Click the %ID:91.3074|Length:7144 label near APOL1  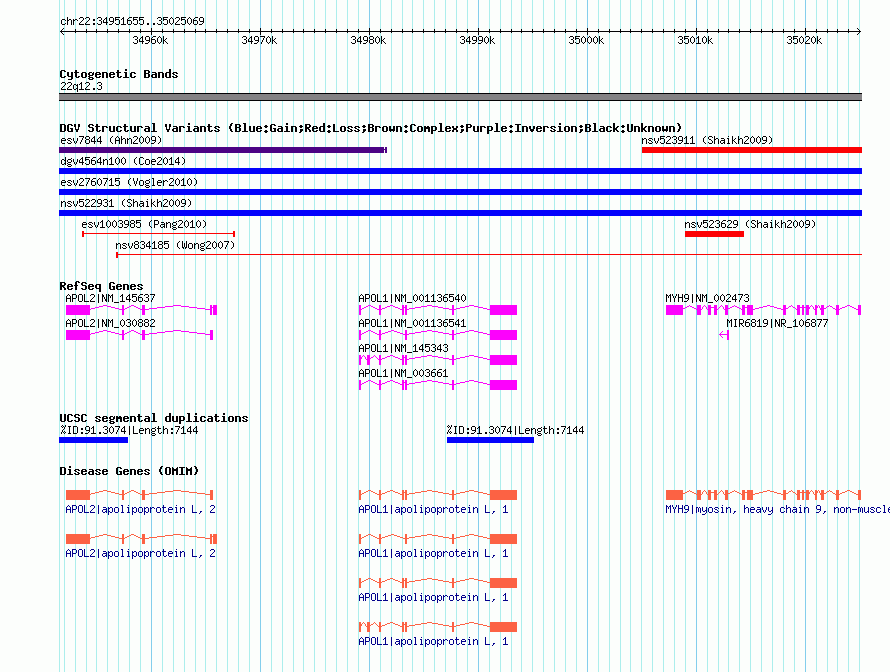point(515,430)
